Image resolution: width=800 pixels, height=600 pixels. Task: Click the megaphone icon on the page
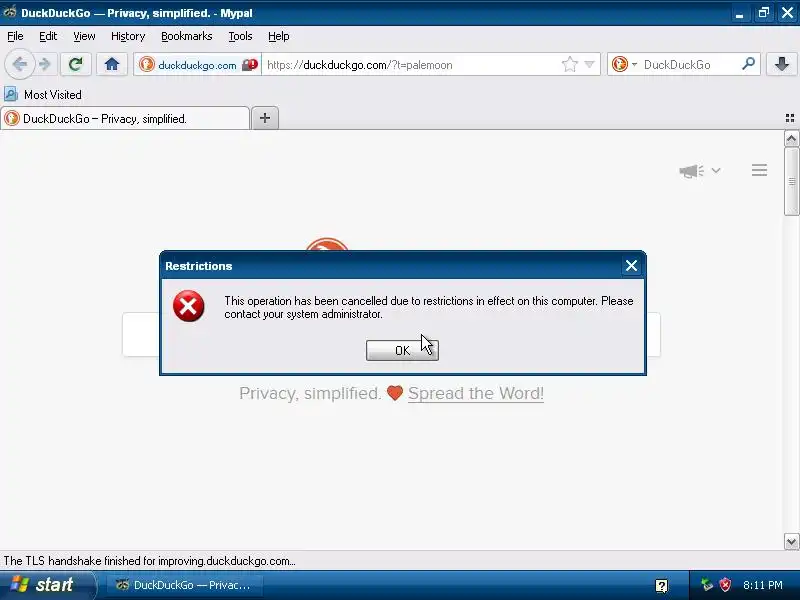[x=691, y=171]
